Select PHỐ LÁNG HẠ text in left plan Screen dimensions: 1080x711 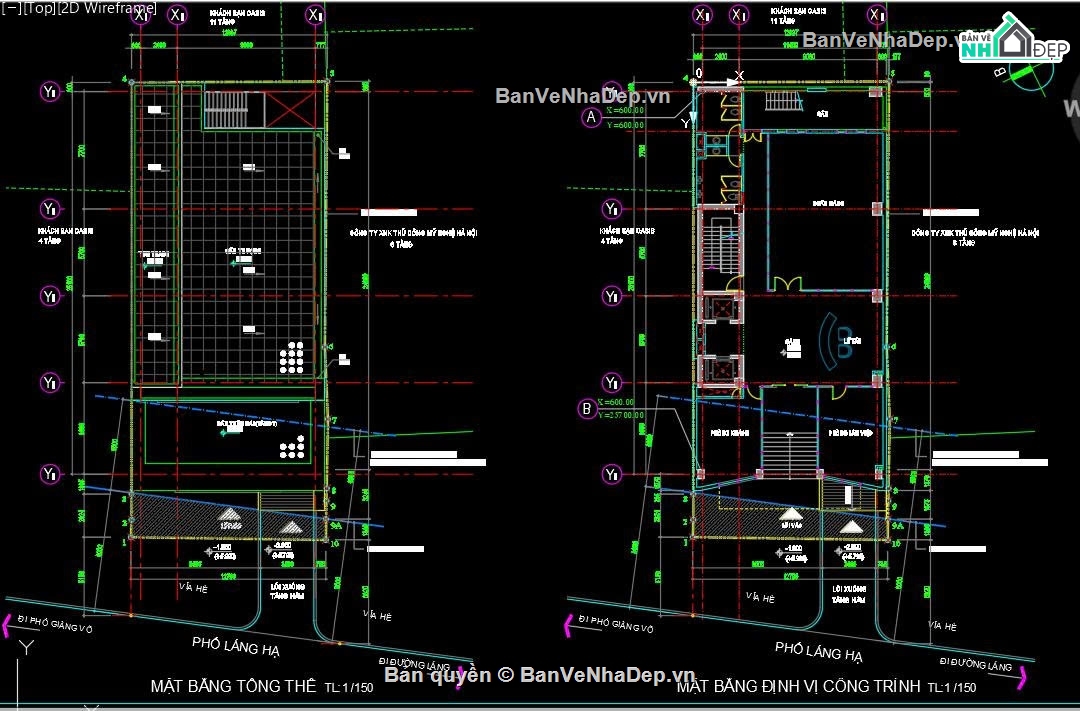236,646
